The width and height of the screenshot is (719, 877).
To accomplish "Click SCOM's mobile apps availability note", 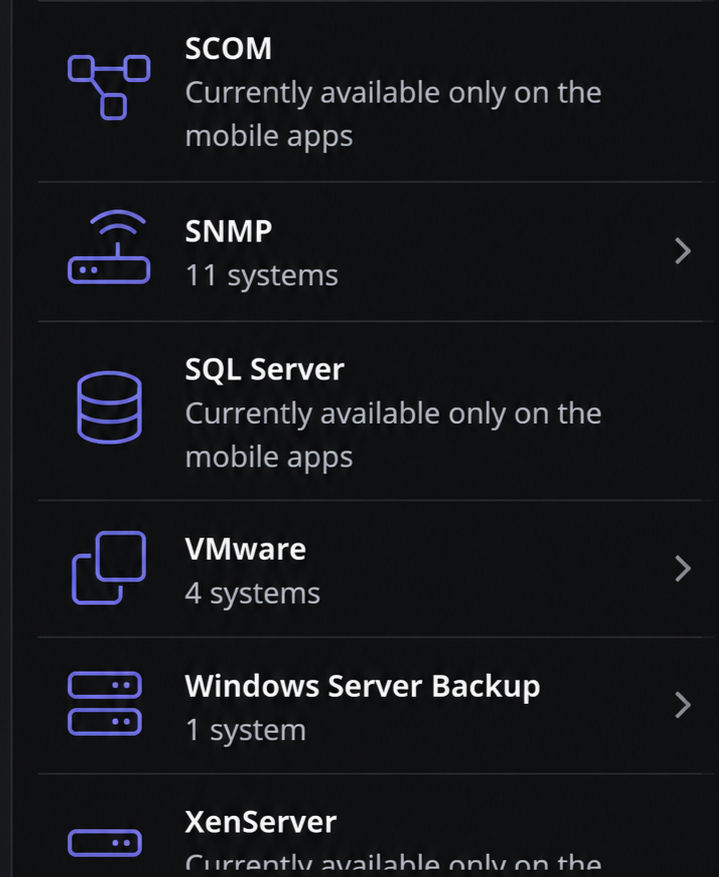I will point(393,115).
